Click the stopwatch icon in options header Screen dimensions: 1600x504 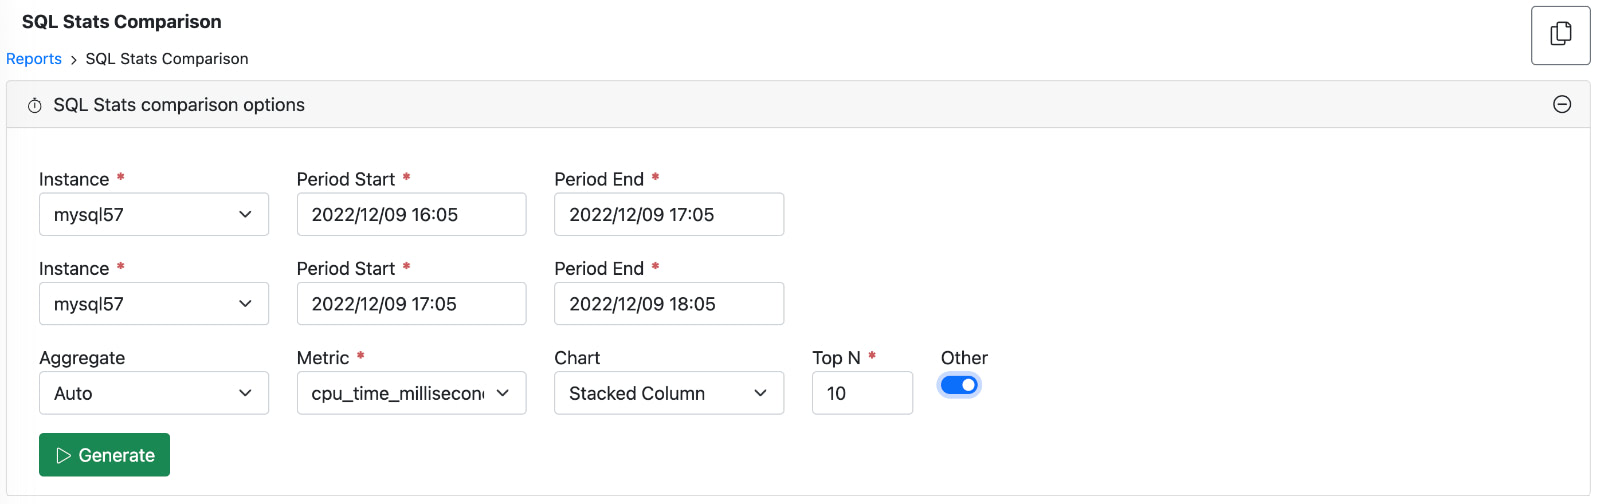pyautogui.click(x=35, y=105)
